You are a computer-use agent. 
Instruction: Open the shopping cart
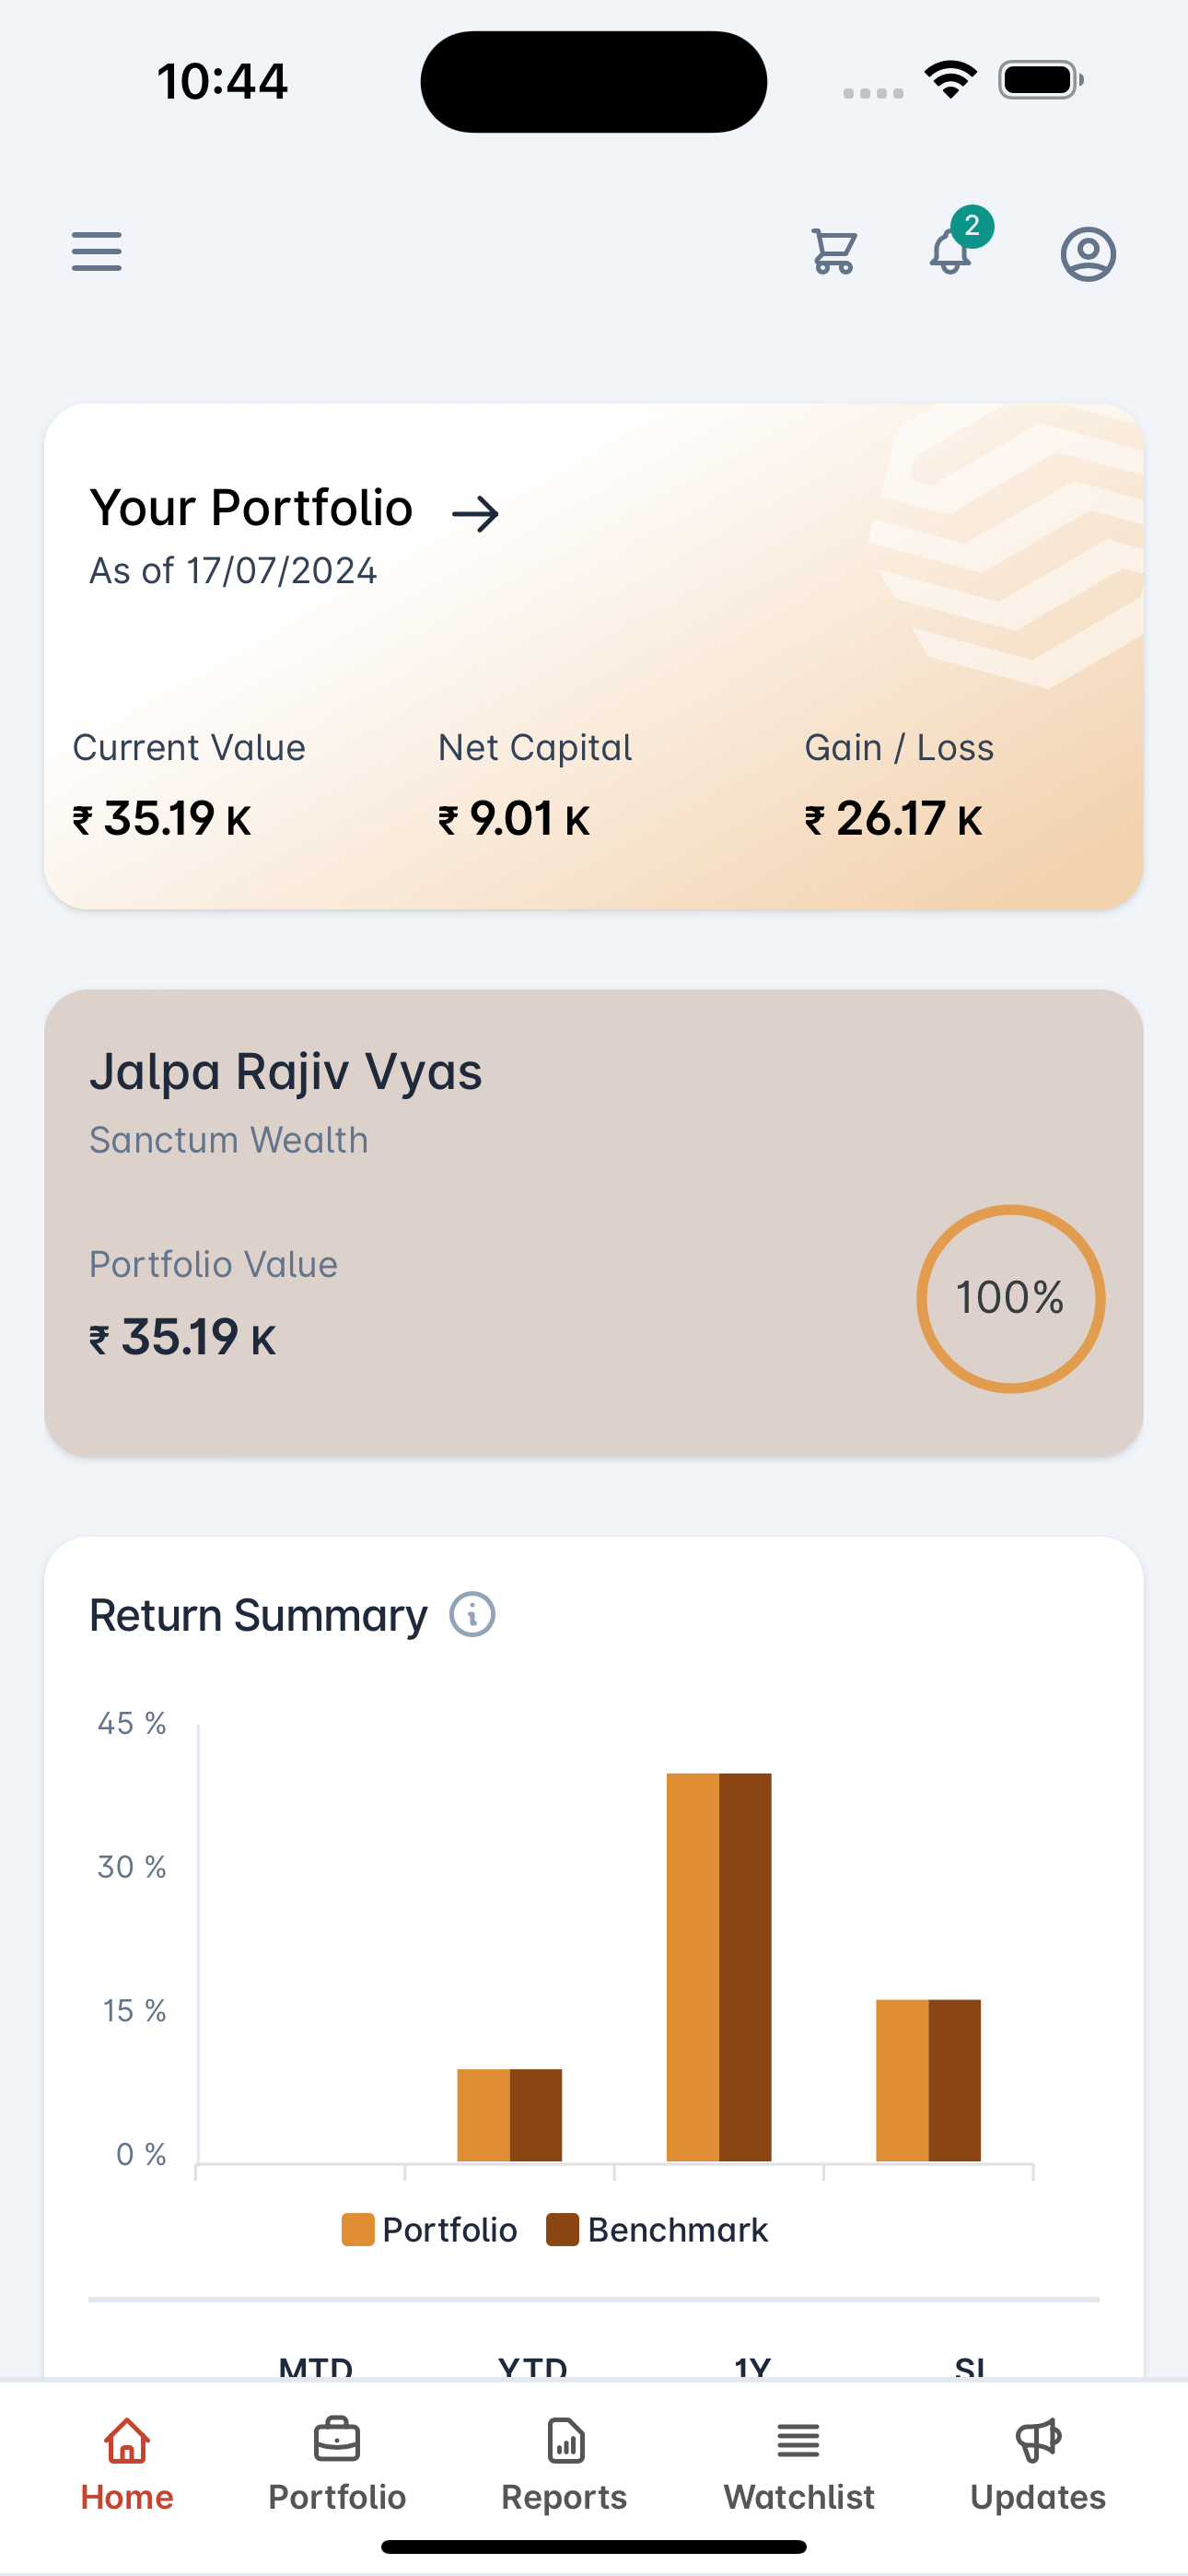(833, 252)
